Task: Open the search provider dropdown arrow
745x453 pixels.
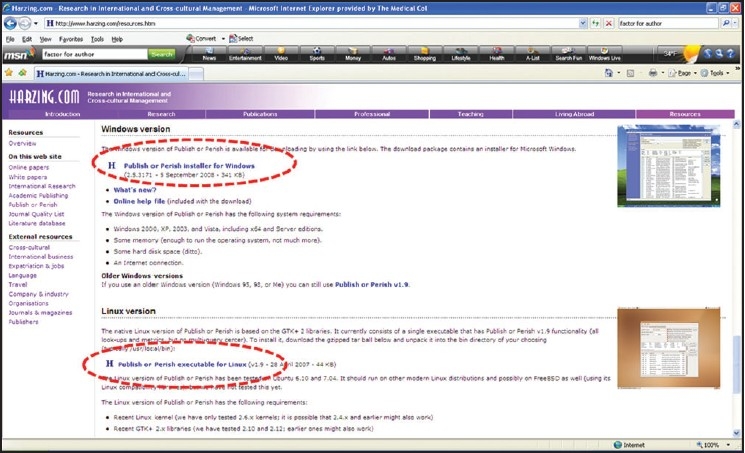Action: 736,23
